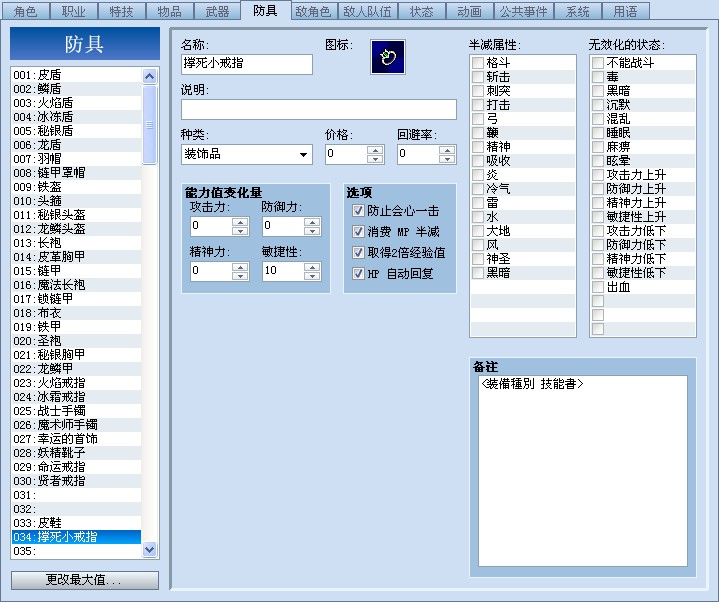
Task: Select 005:秘银盾 in the armor list
Action: point(77,131)
